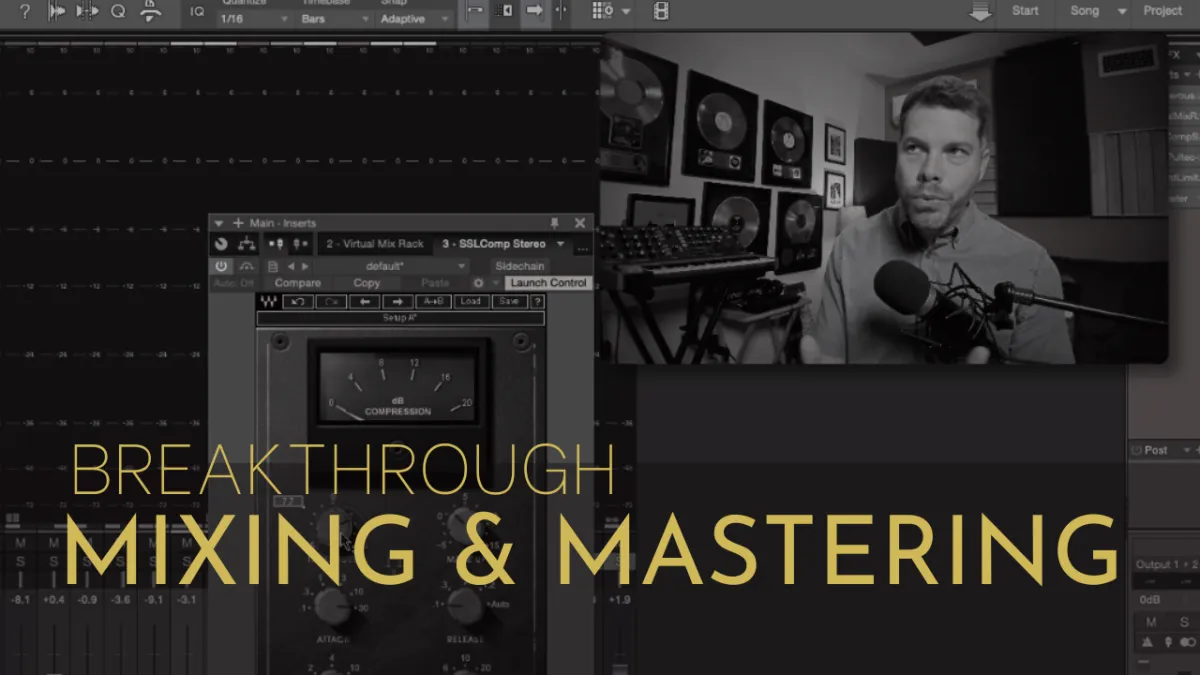Image resolution: width=1200 pixels, height=675 pixels.
Task: Open the Snap Adaptive dropdown
Action: coord(416,19)
